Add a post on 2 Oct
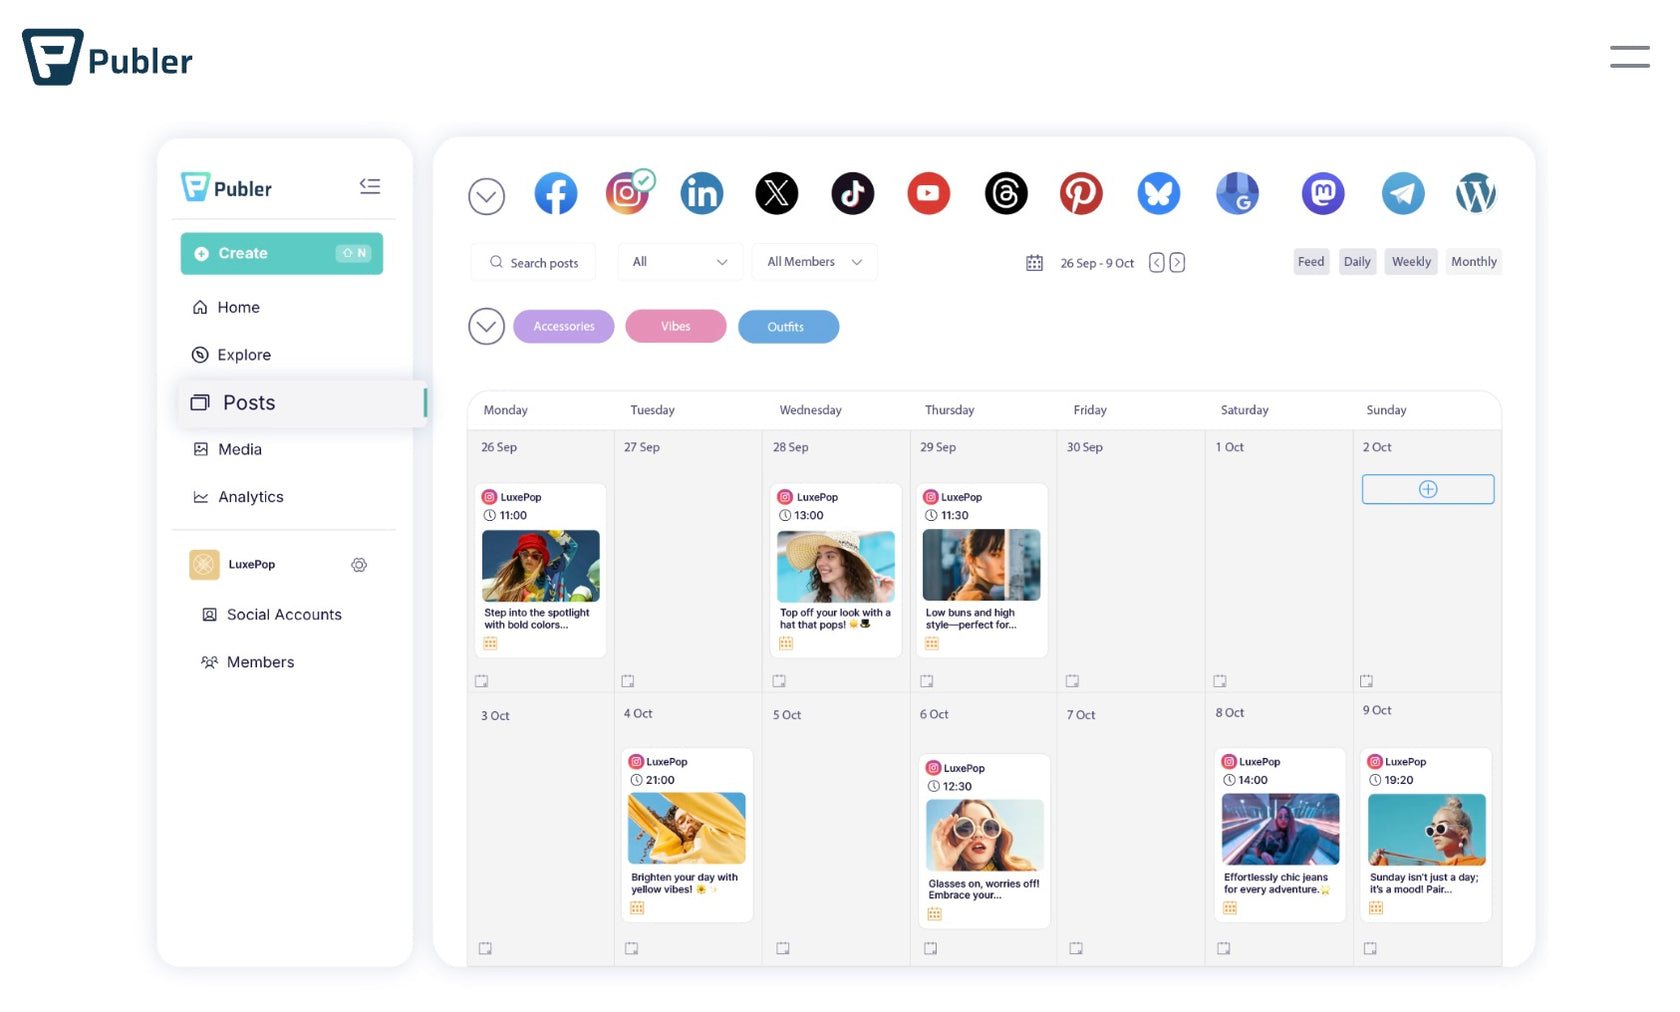The width and height of the screenshot is (1680, 1012). coord(1428,489)
